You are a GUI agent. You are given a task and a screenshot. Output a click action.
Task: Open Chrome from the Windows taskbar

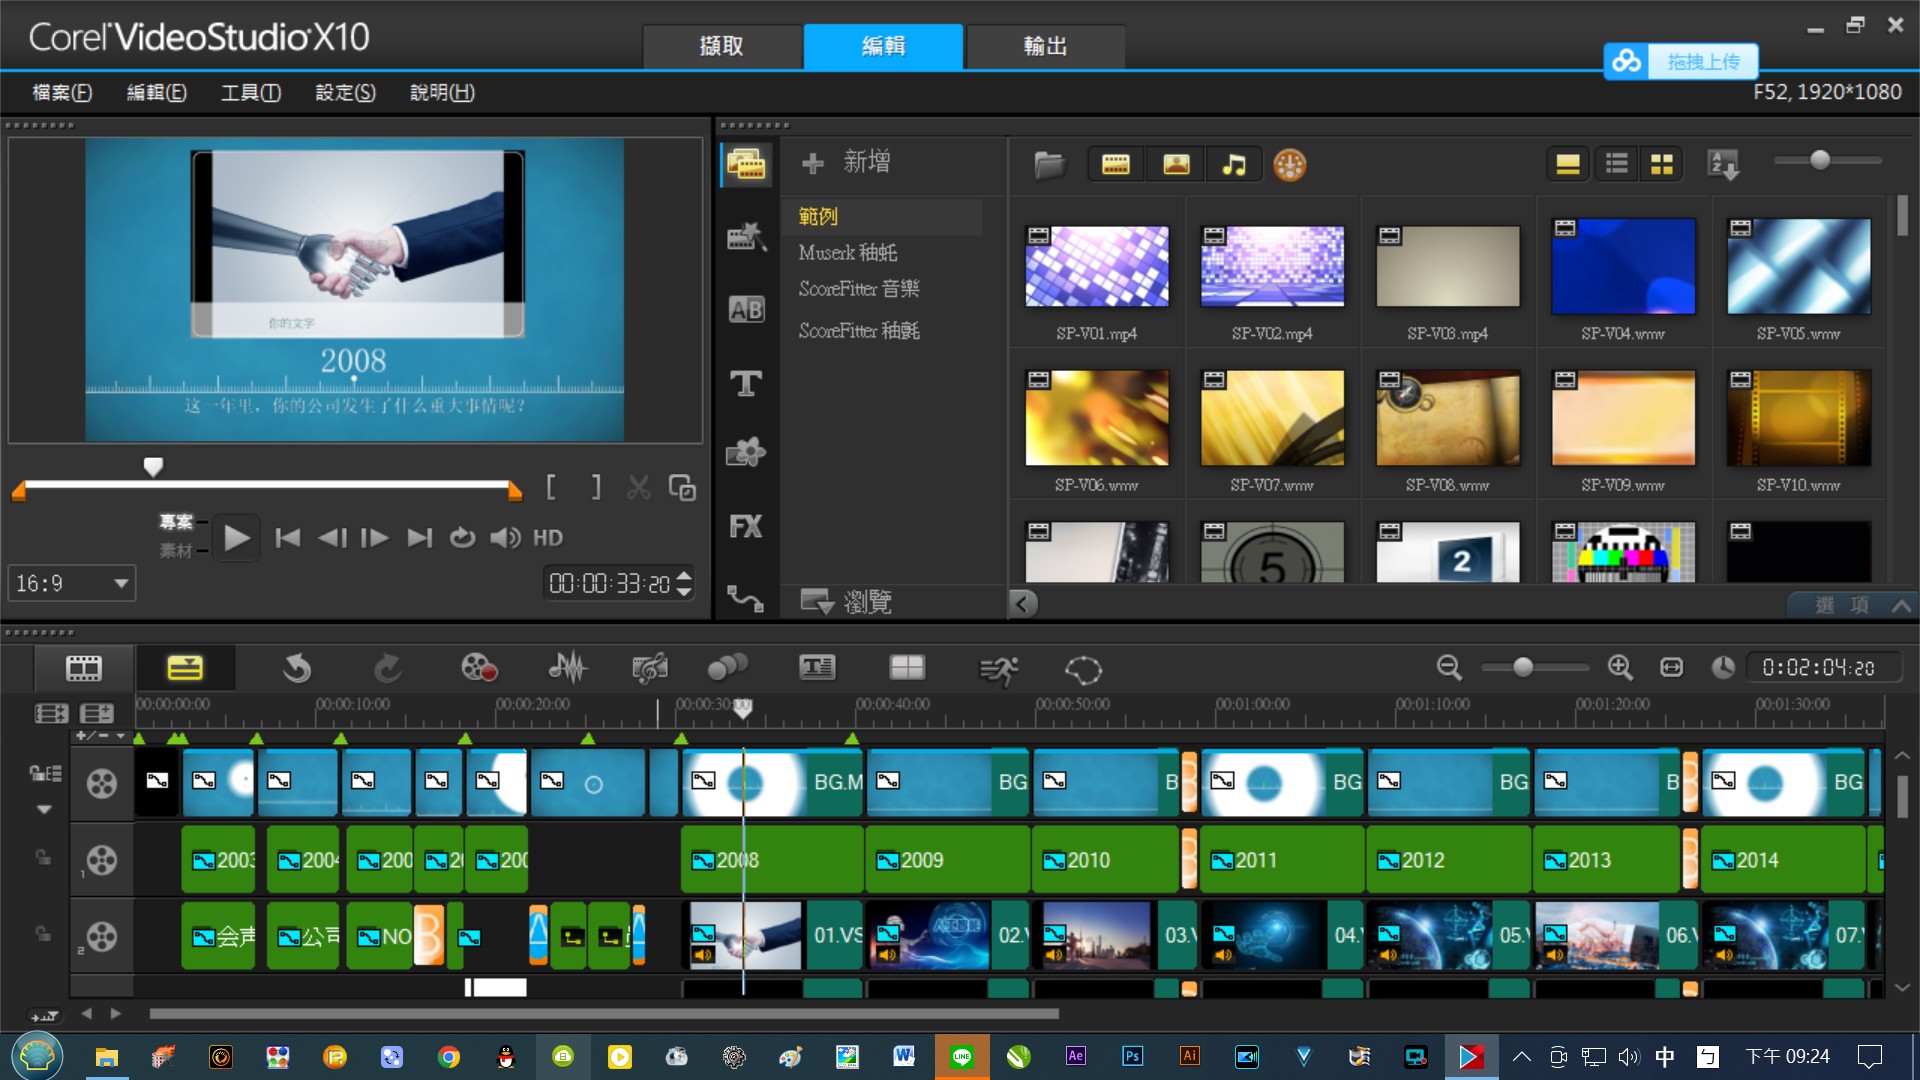(449, 1057)
